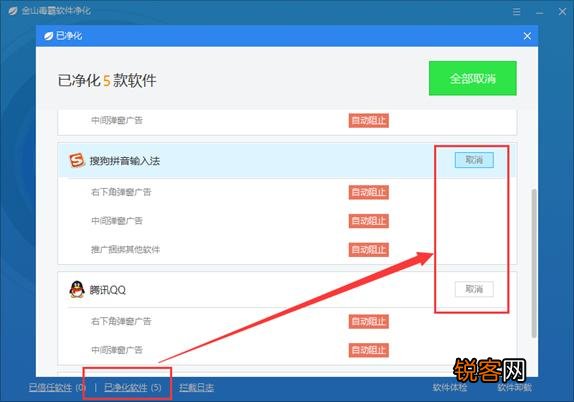Click the leaf logo of 金山毒霸软件净化 window
Viewport: 574px width, 402px height.
(x=13, y=11)
